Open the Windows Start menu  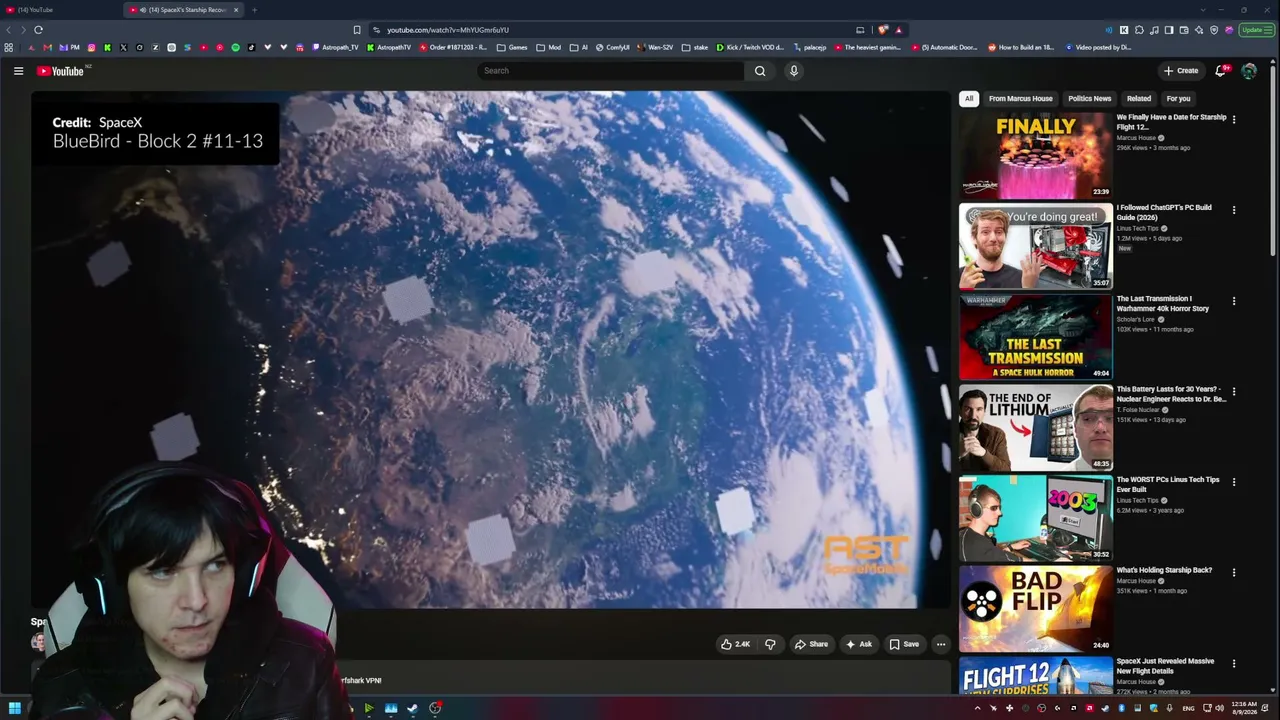(x=14, y=708)
